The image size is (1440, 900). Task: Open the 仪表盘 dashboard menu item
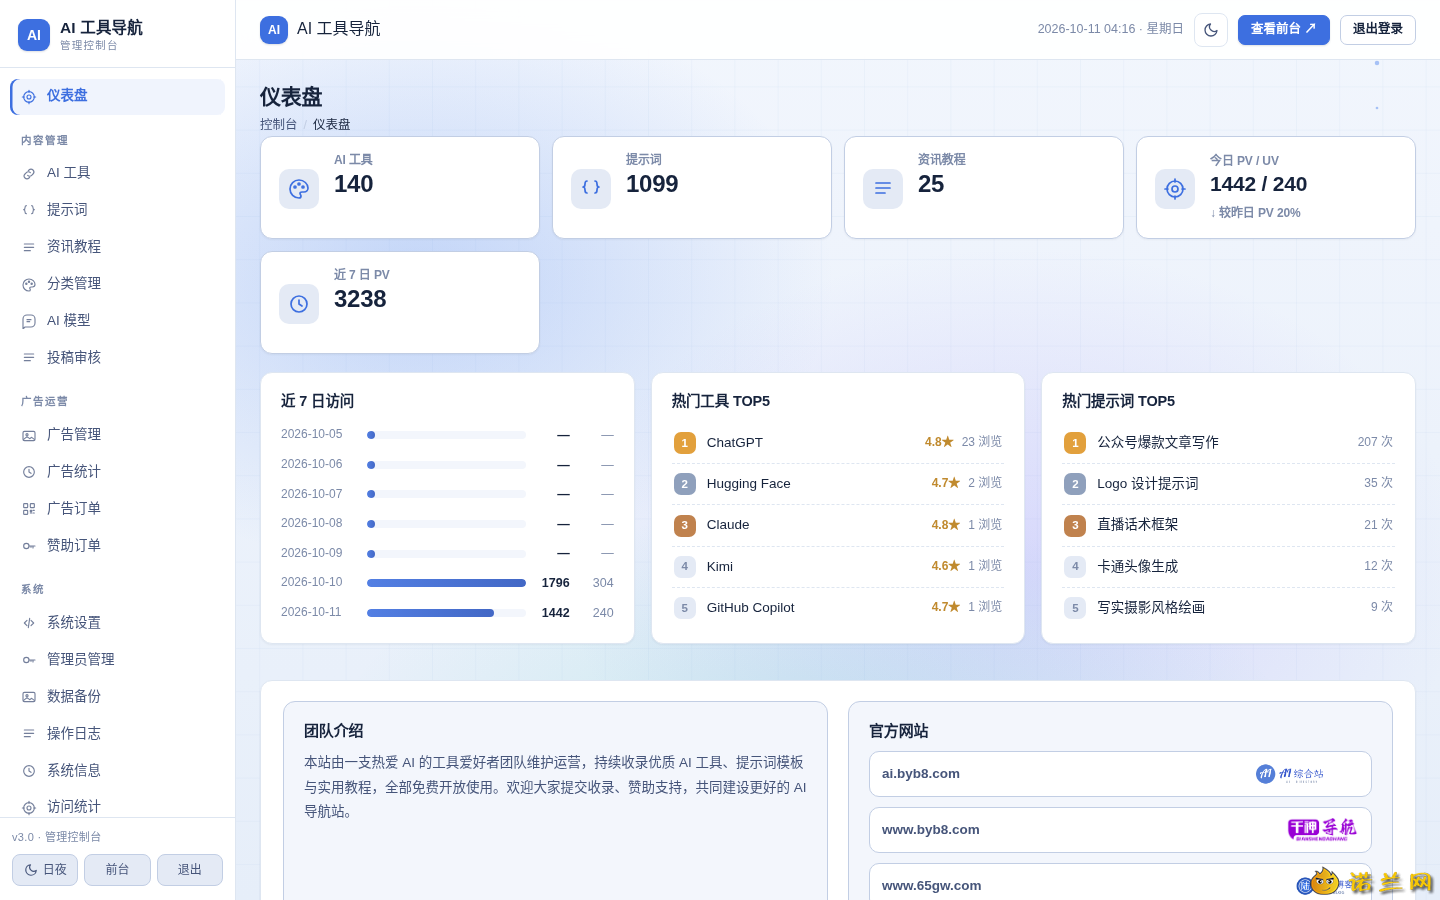(x=118, y=97)
